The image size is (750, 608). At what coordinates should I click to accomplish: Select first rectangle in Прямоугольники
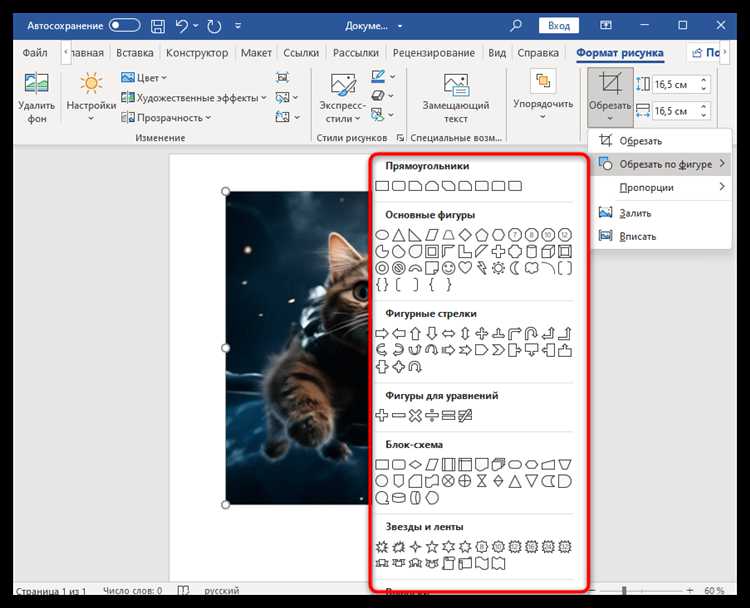(x=382, y=186)
